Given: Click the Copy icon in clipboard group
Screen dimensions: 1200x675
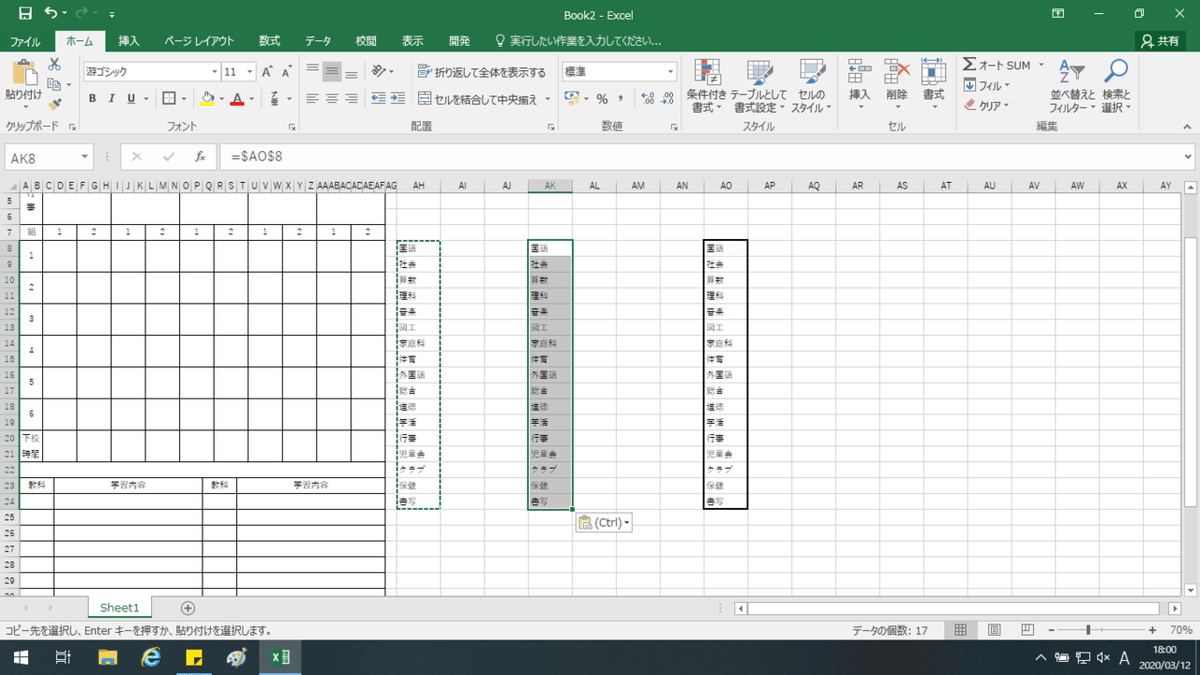Looking at the screenshot, I should (55, 83).
